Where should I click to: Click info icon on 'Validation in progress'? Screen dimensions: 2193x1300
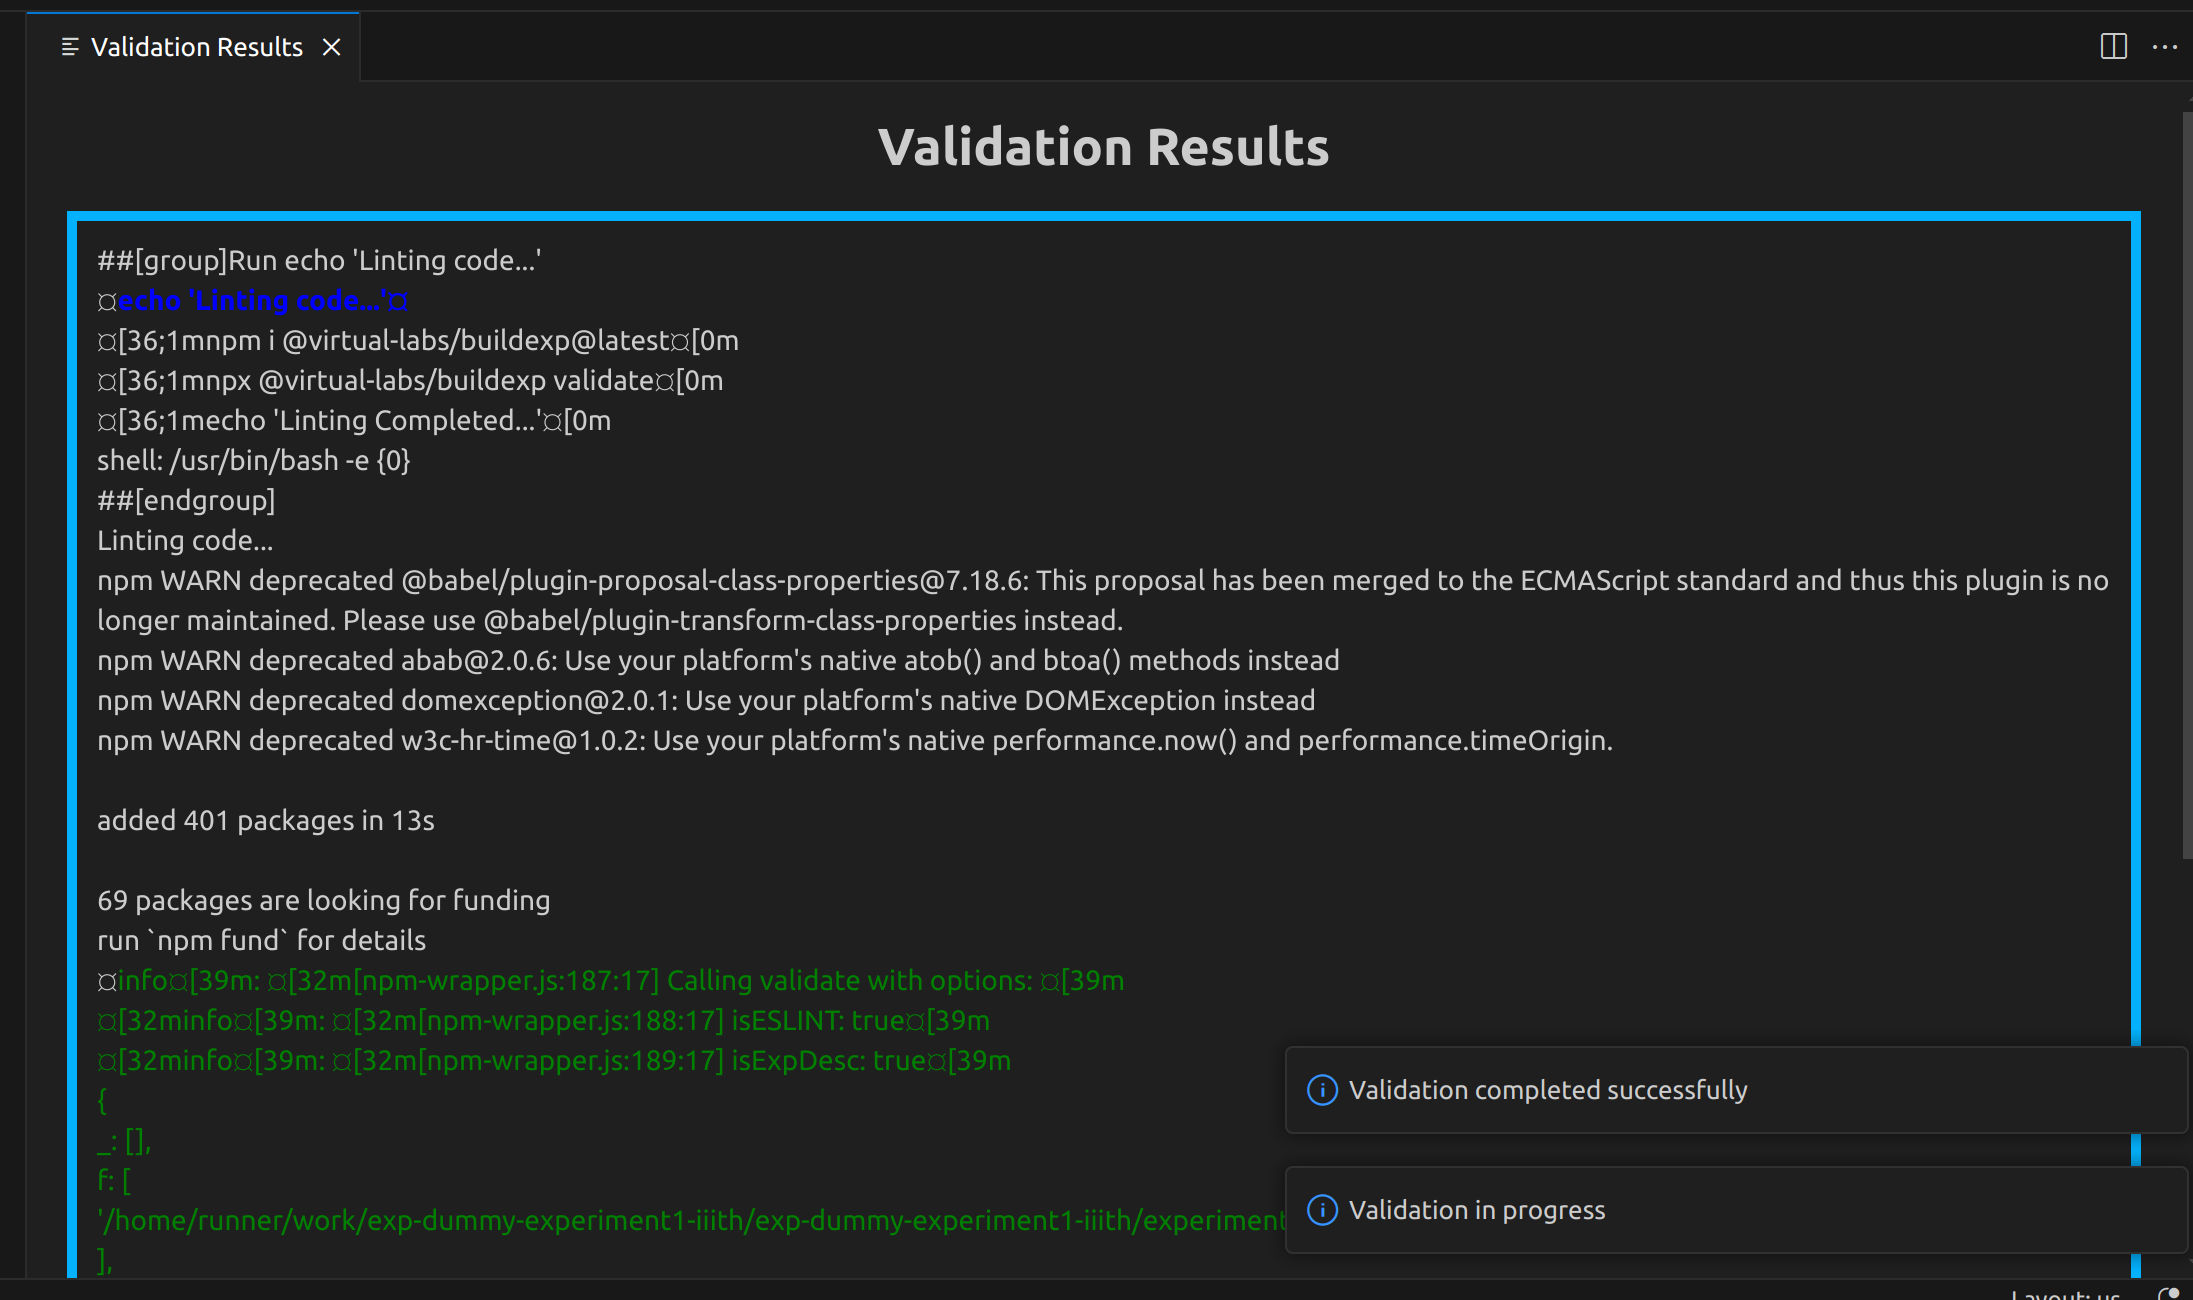tap(1322, 1210)
